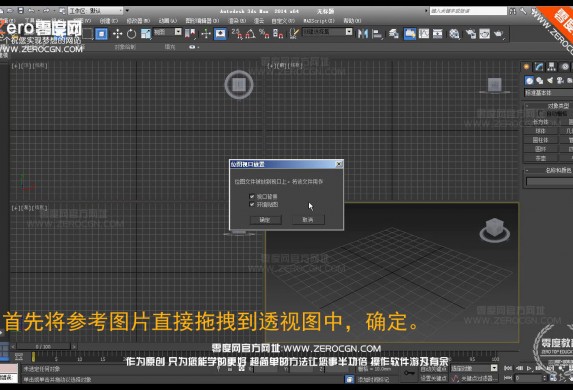The width and height of the screenshot is (573, 390).
Task: Uncheck the first checkbox in the dialog
Action: tap(252, 196)
